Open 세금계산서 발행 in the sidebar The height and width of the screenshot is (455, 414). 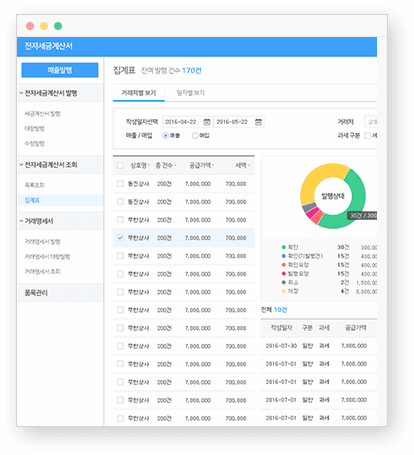point(42,114)
